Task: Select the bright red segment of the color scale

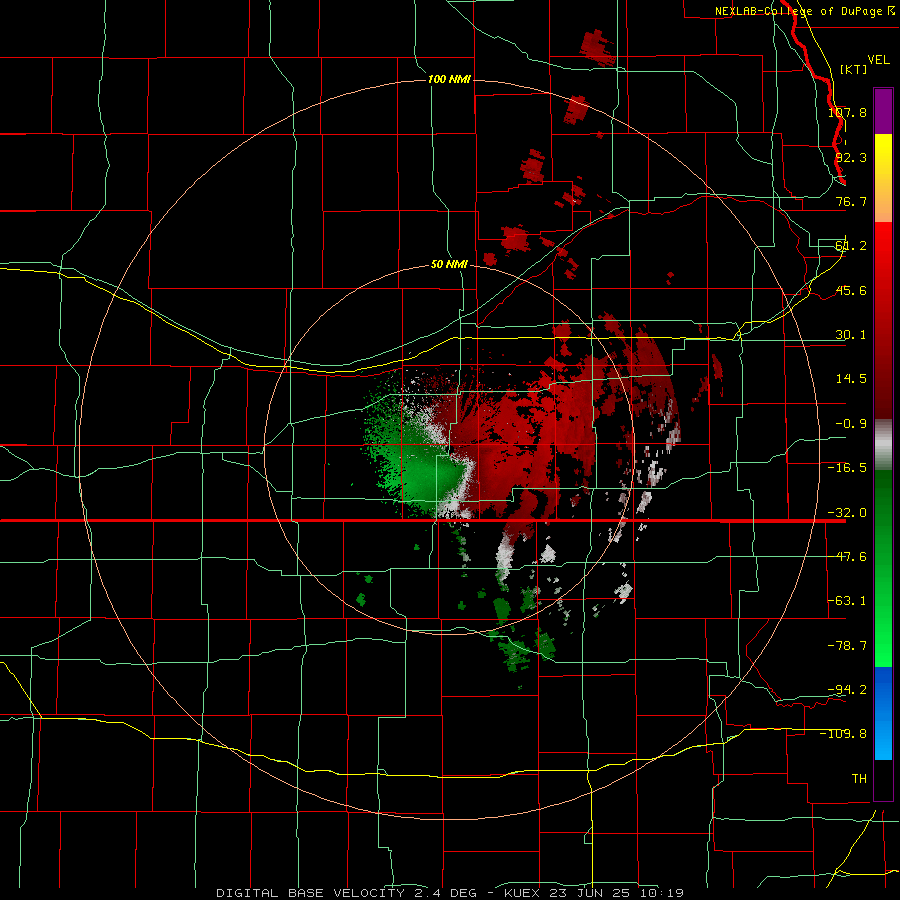Action: 883,320
